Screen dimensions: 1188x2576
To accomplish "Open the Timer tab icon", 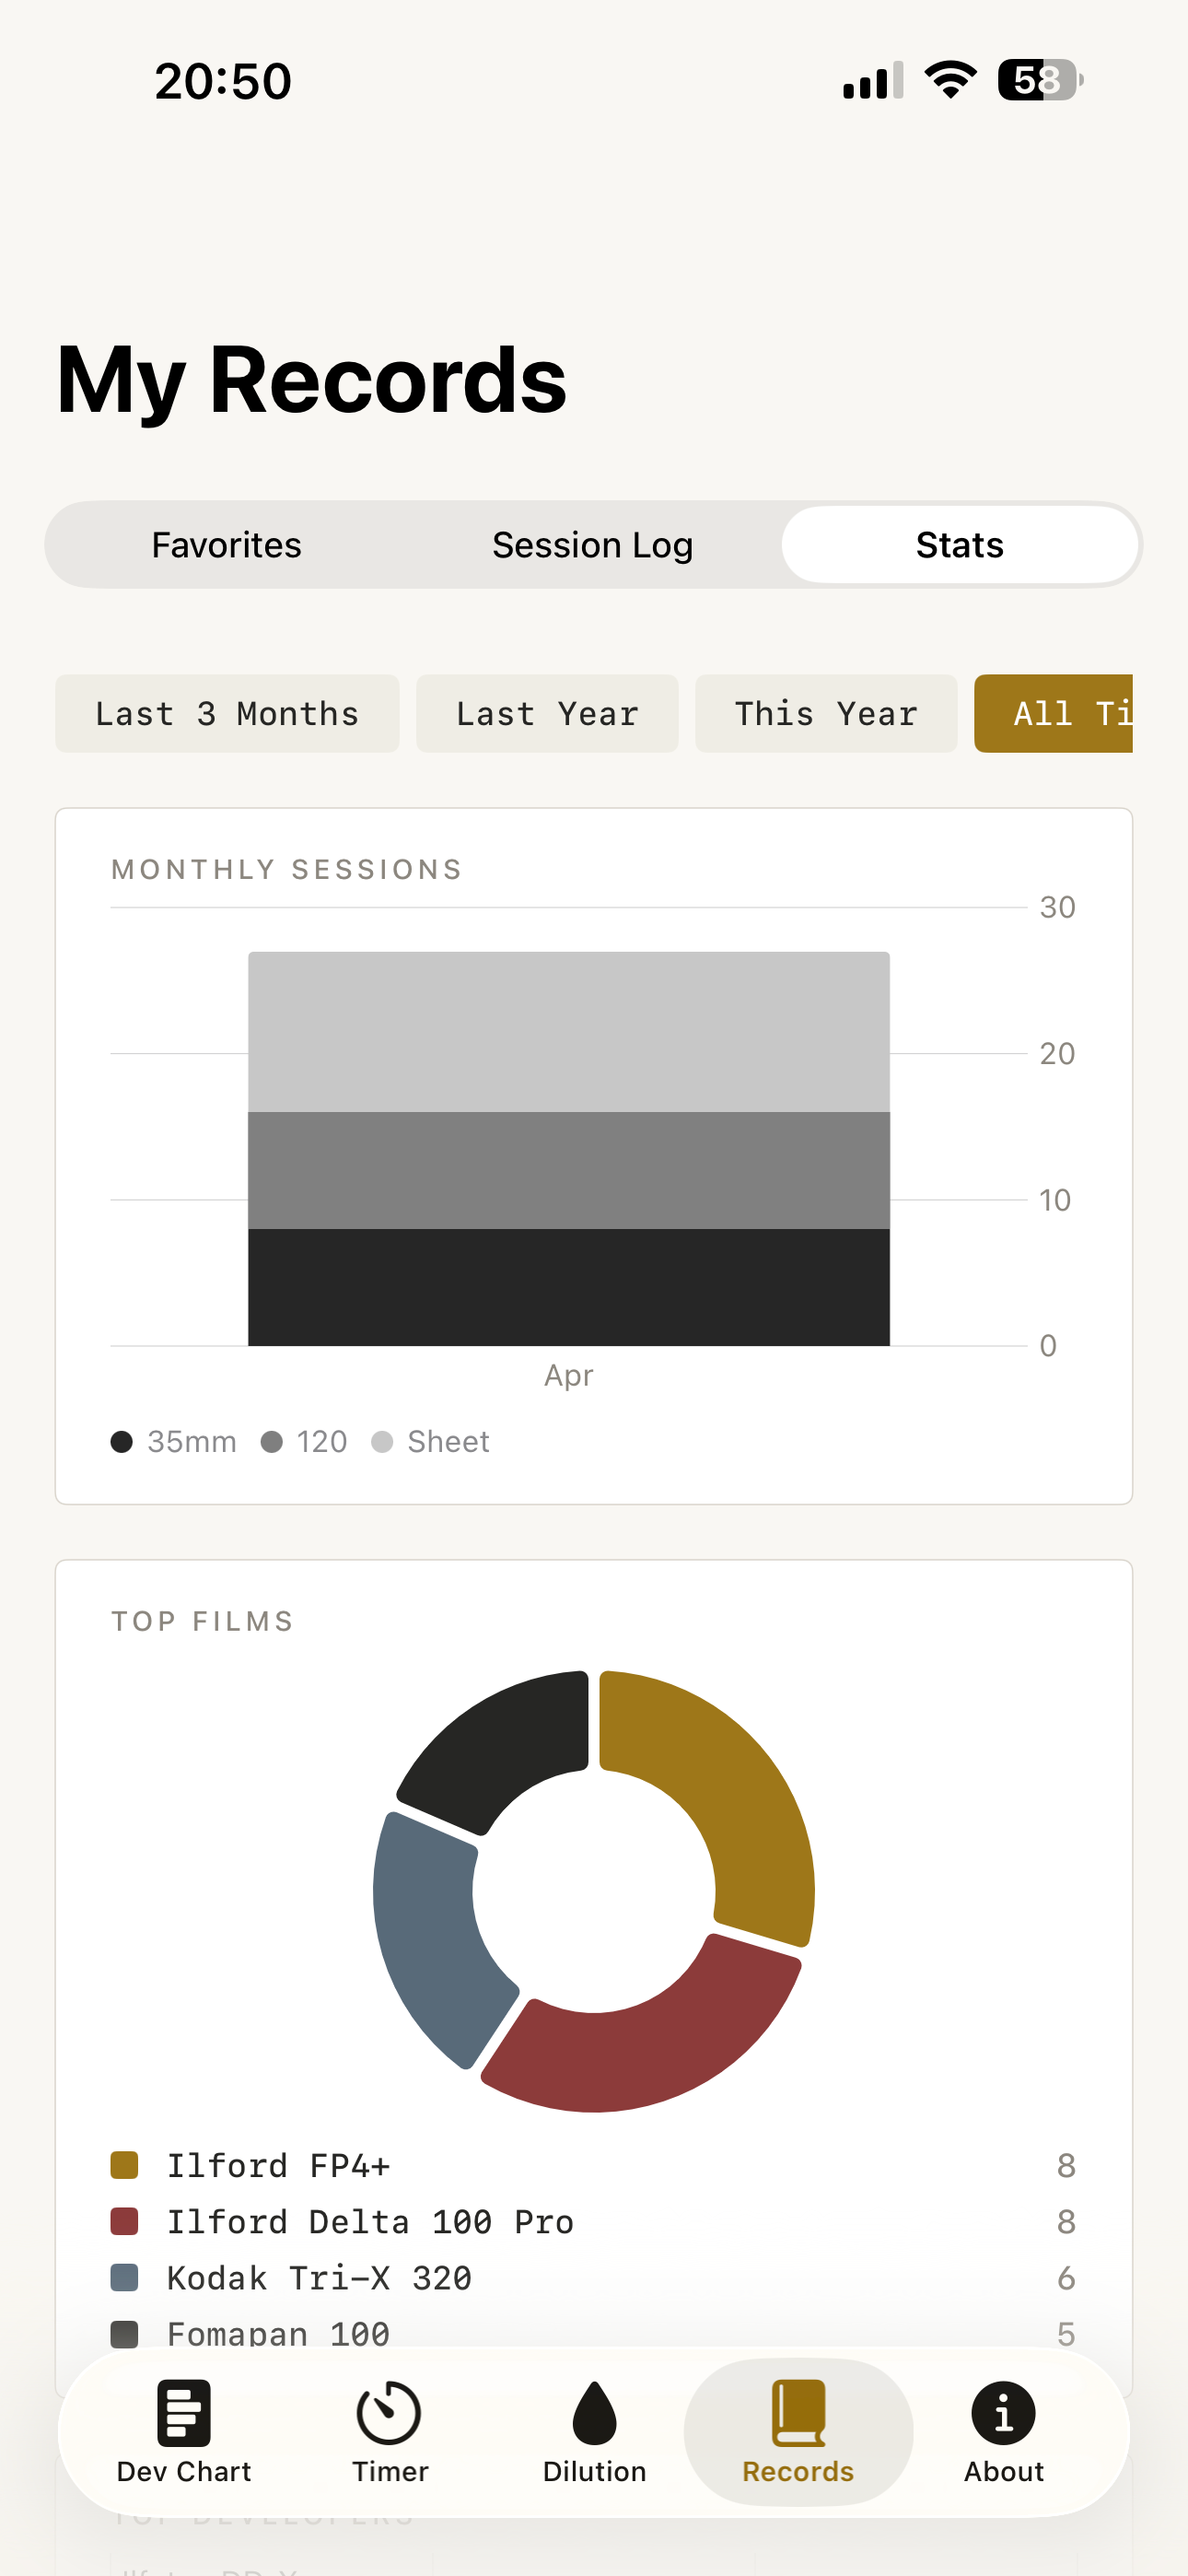I will pyautogui.click(x=389, y=2412).
